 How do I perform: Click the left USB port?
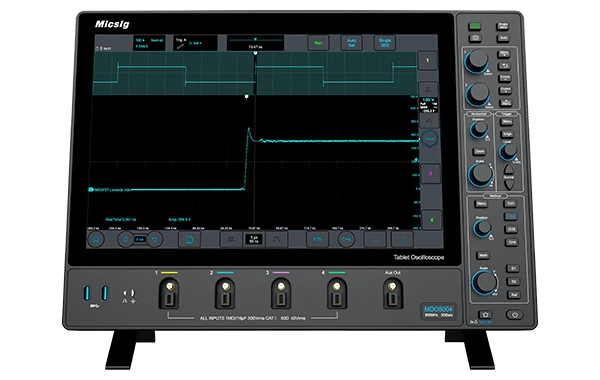click(x=86, y=293)
